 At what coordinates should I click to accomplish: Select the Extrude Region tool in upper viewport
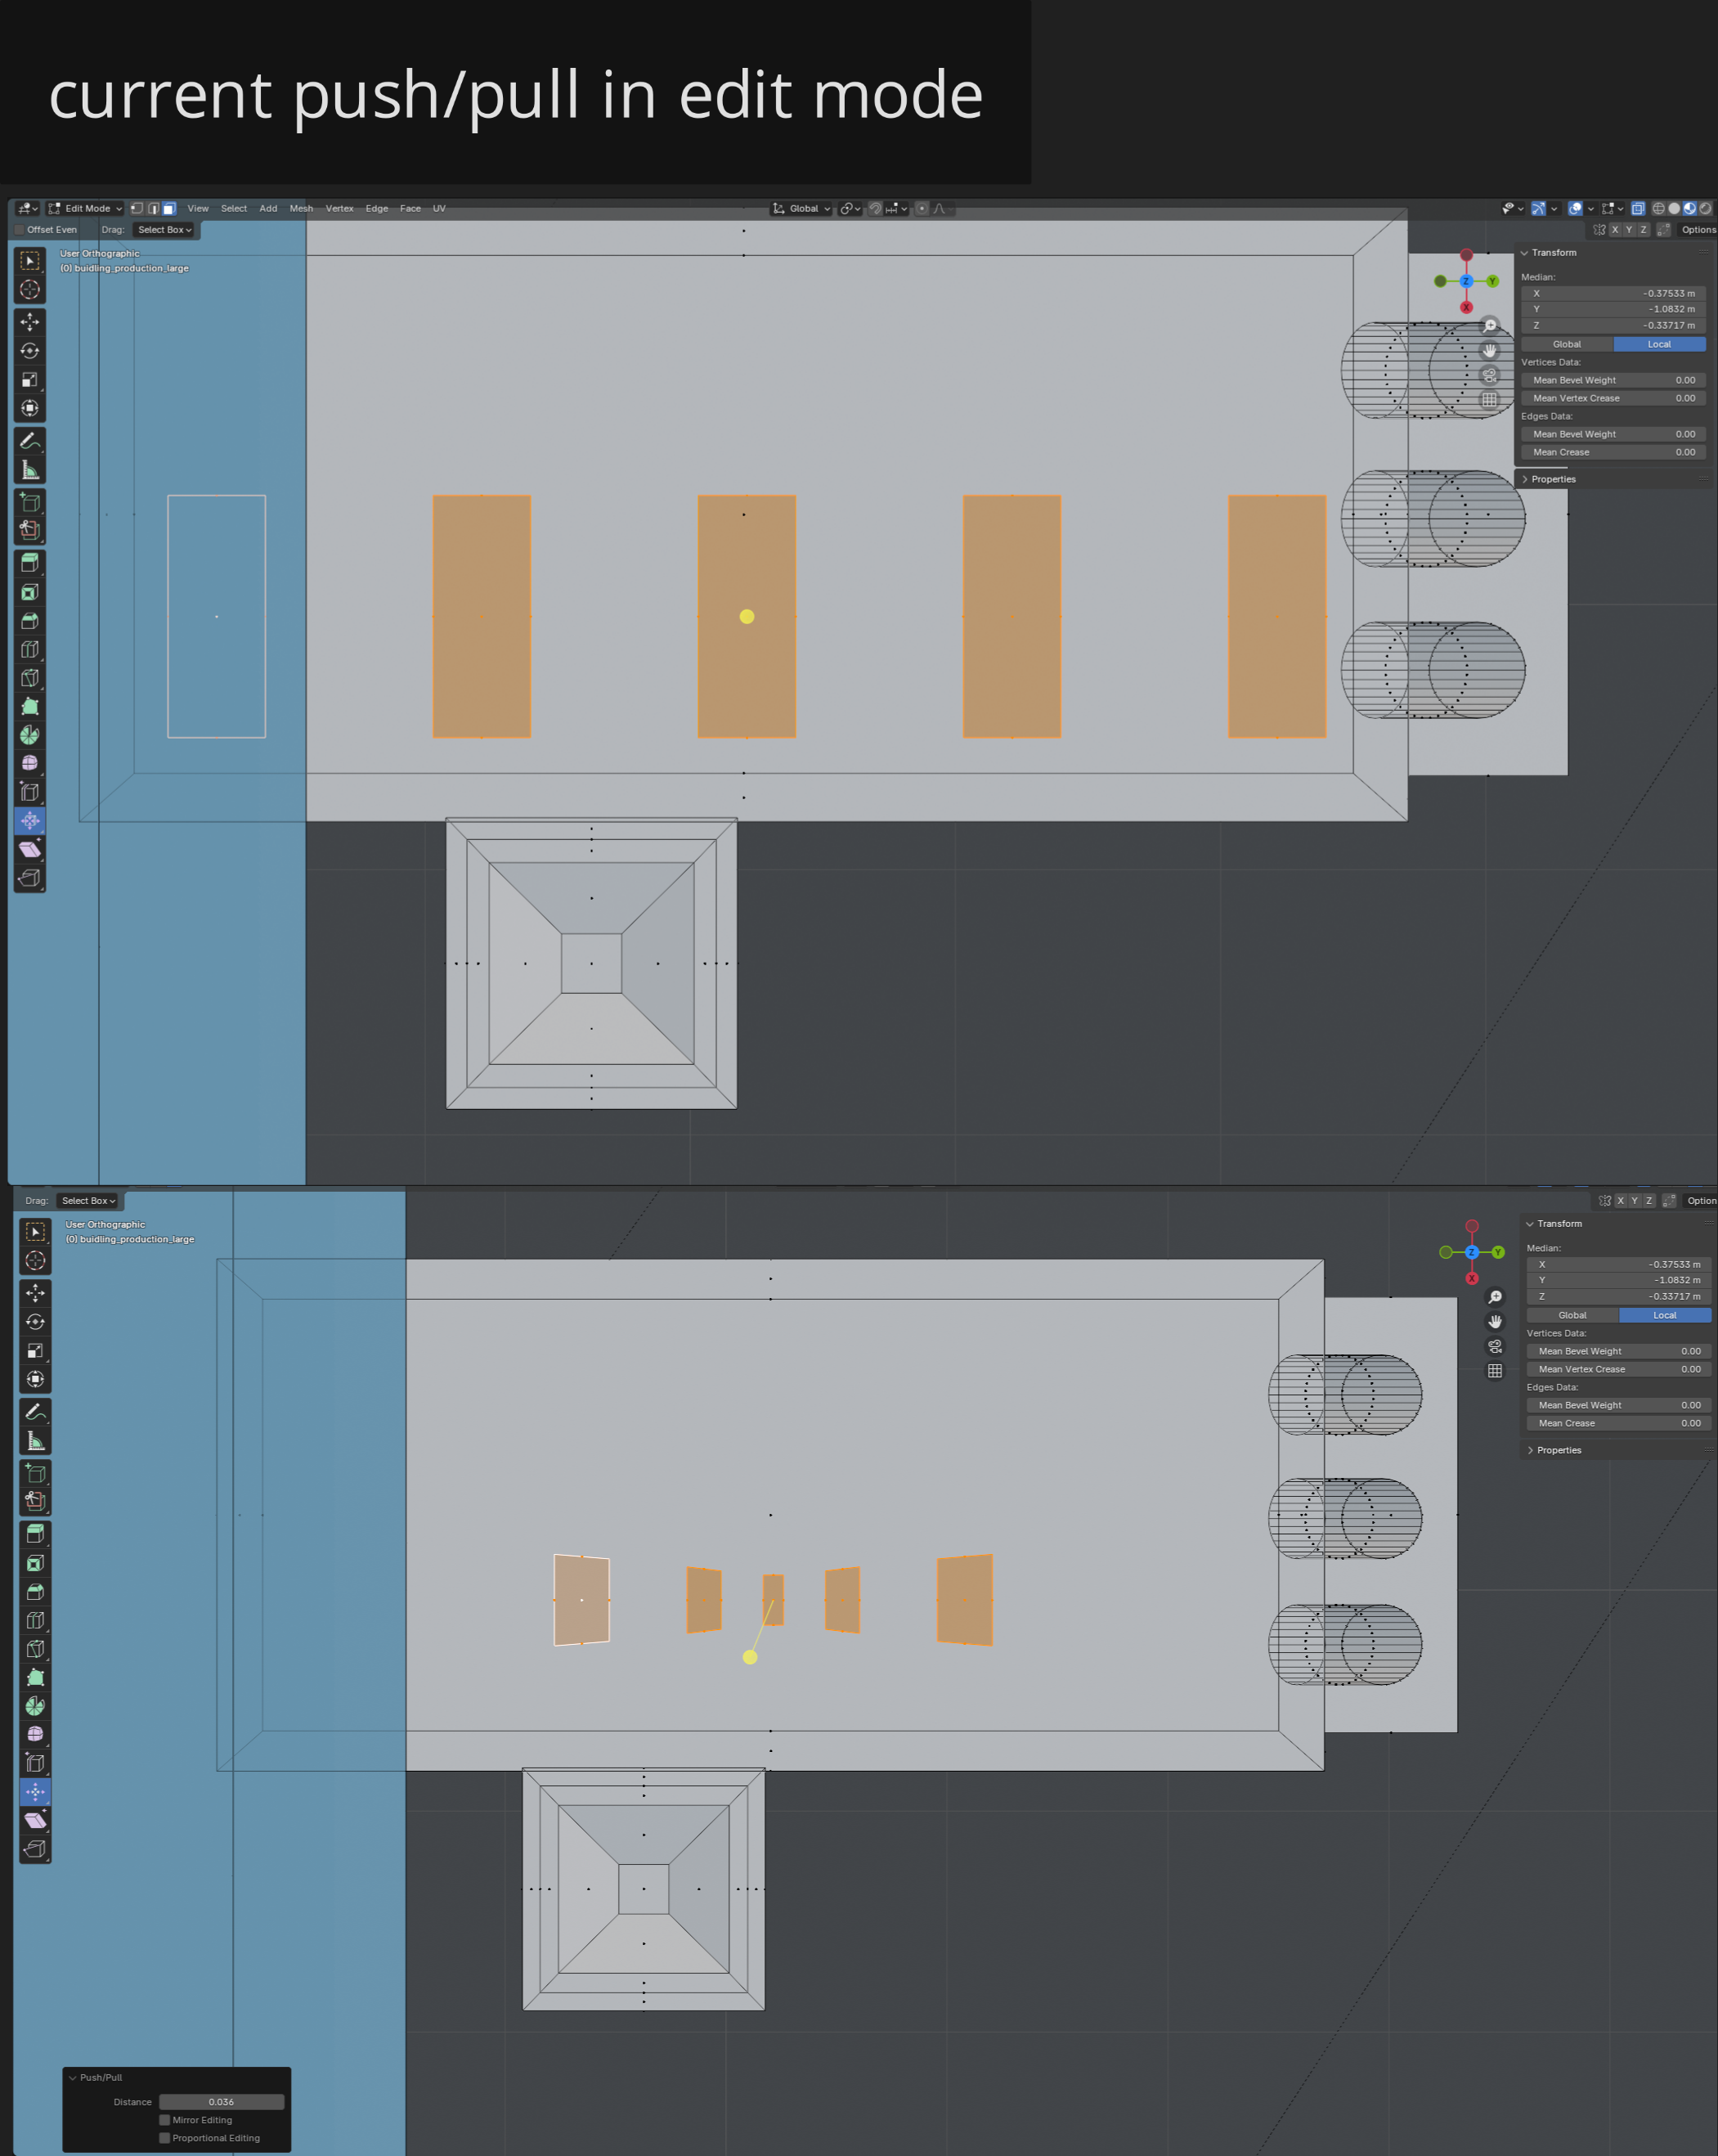pyautogui.click(x=30, y=563)
